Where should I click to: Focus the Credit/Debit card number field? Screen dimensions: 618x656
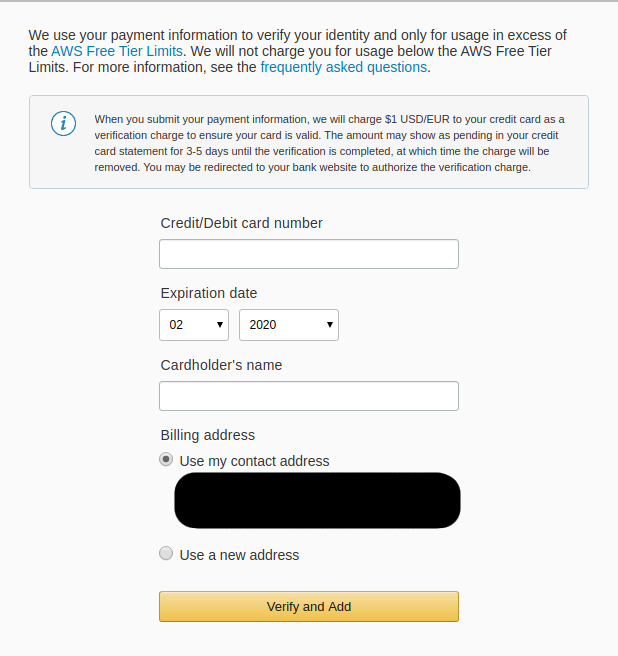(308, 254)
